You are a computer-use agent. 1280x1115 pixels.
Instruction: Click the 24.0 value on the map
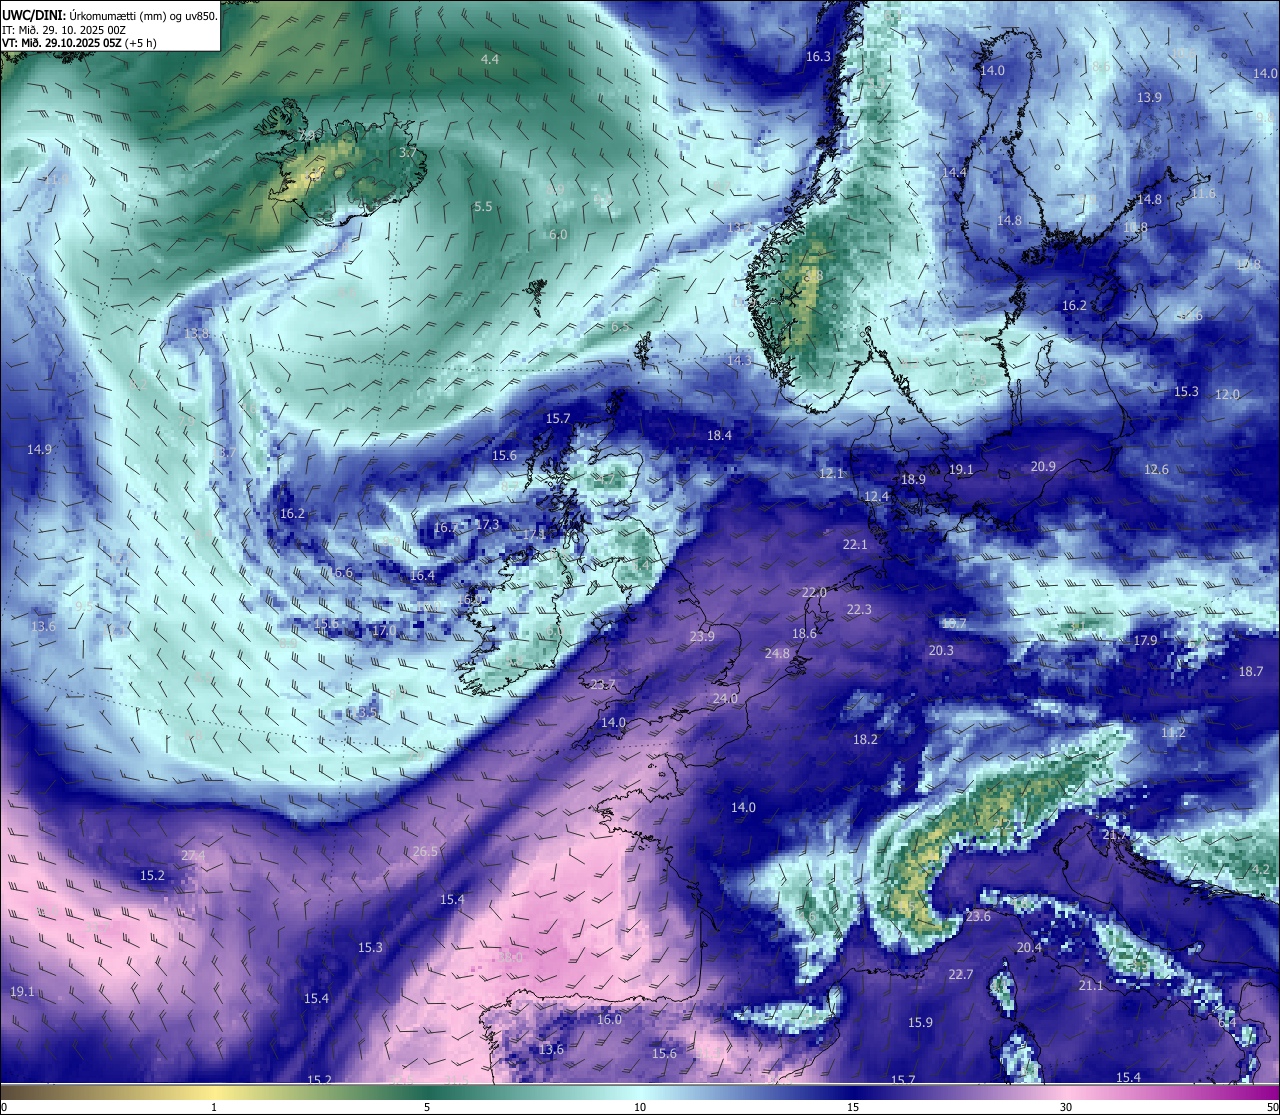[725, 699]
